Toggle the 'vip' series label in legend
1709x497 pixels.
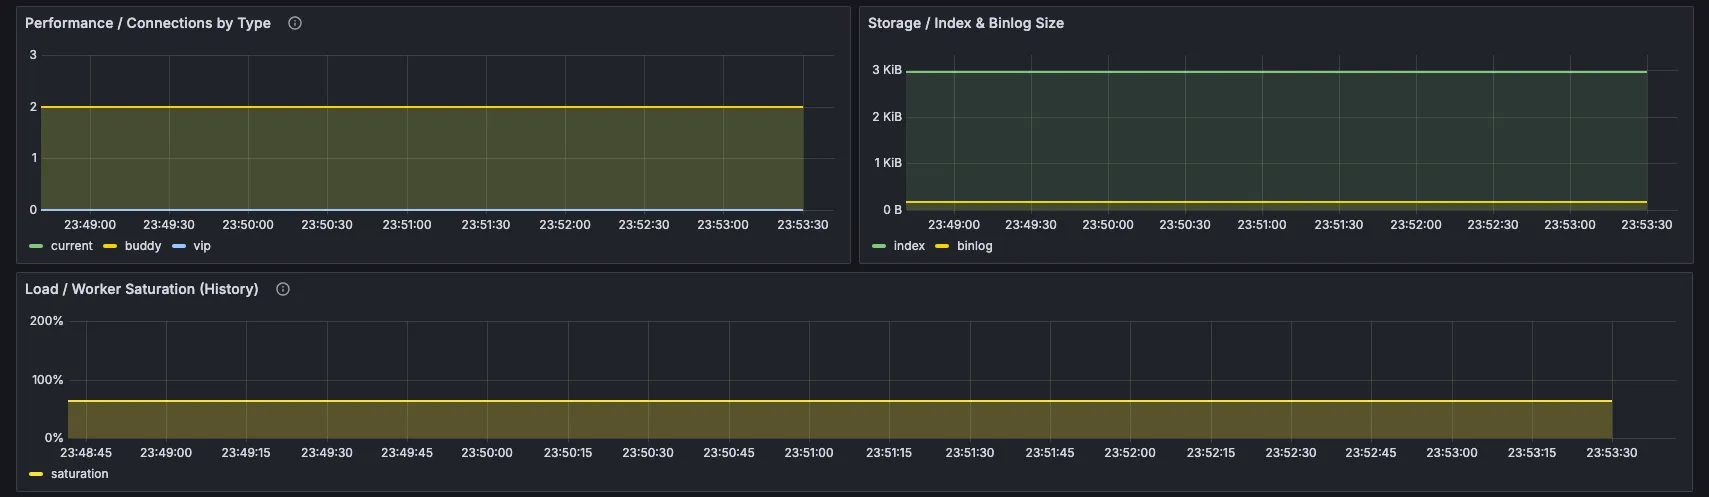202,246
